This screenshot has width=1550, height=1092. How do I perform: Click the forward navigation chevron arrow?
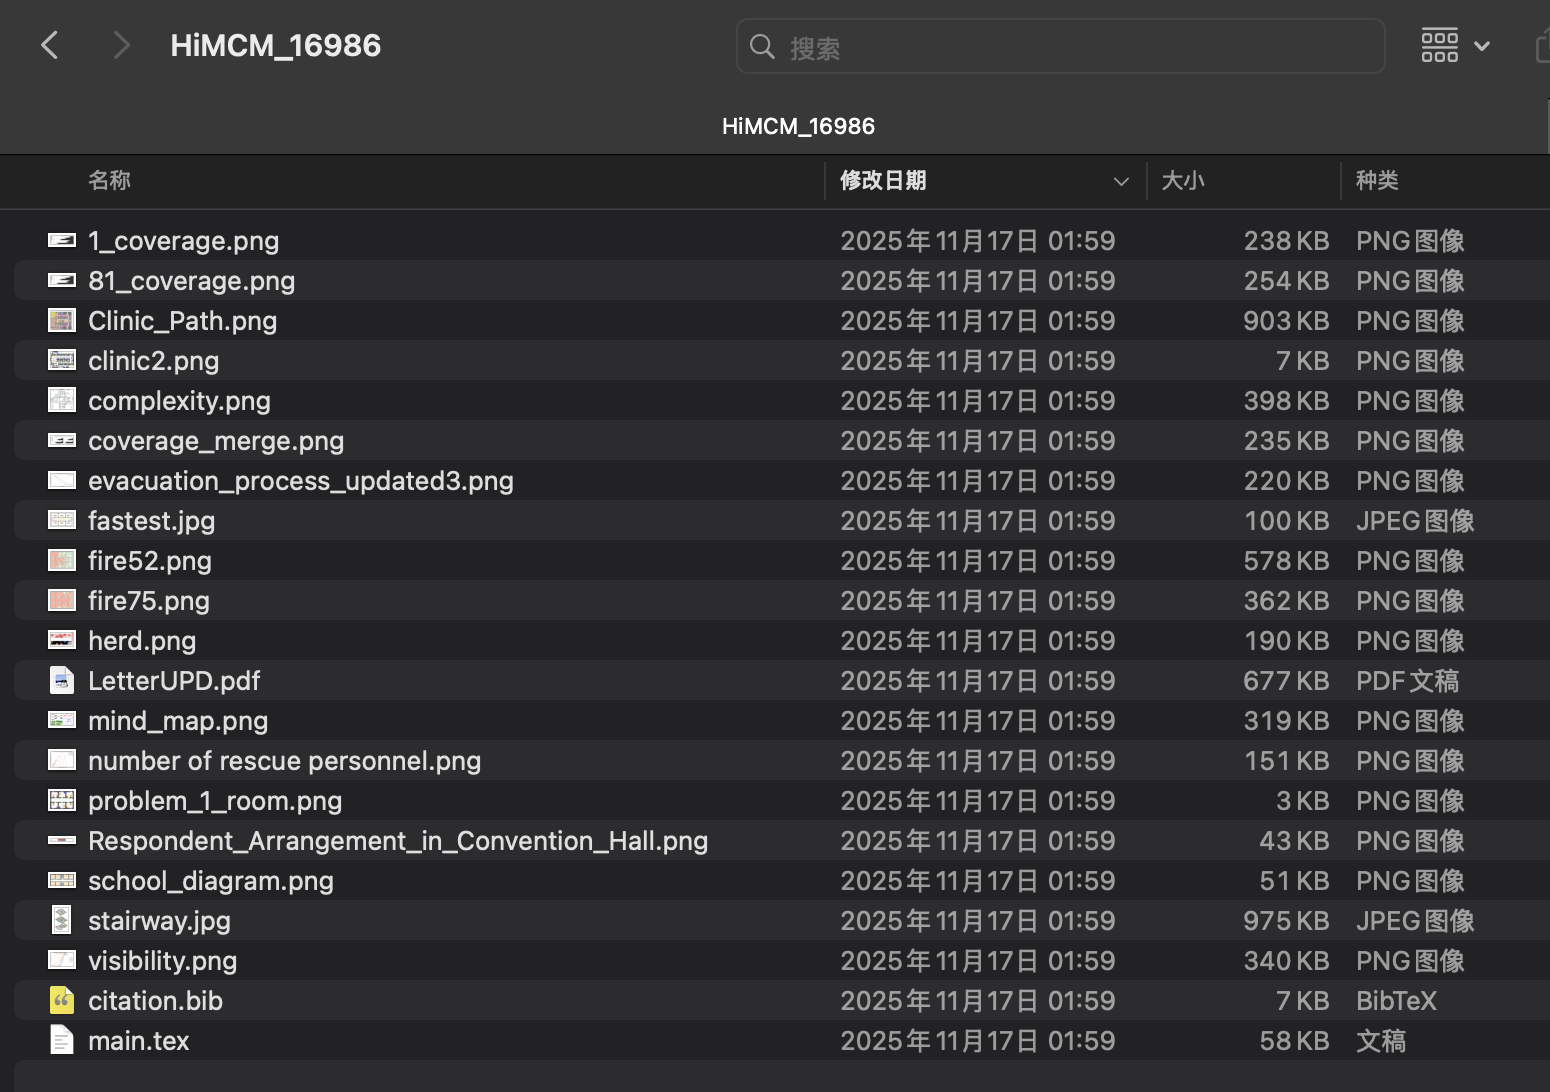(x=121, y=45)
